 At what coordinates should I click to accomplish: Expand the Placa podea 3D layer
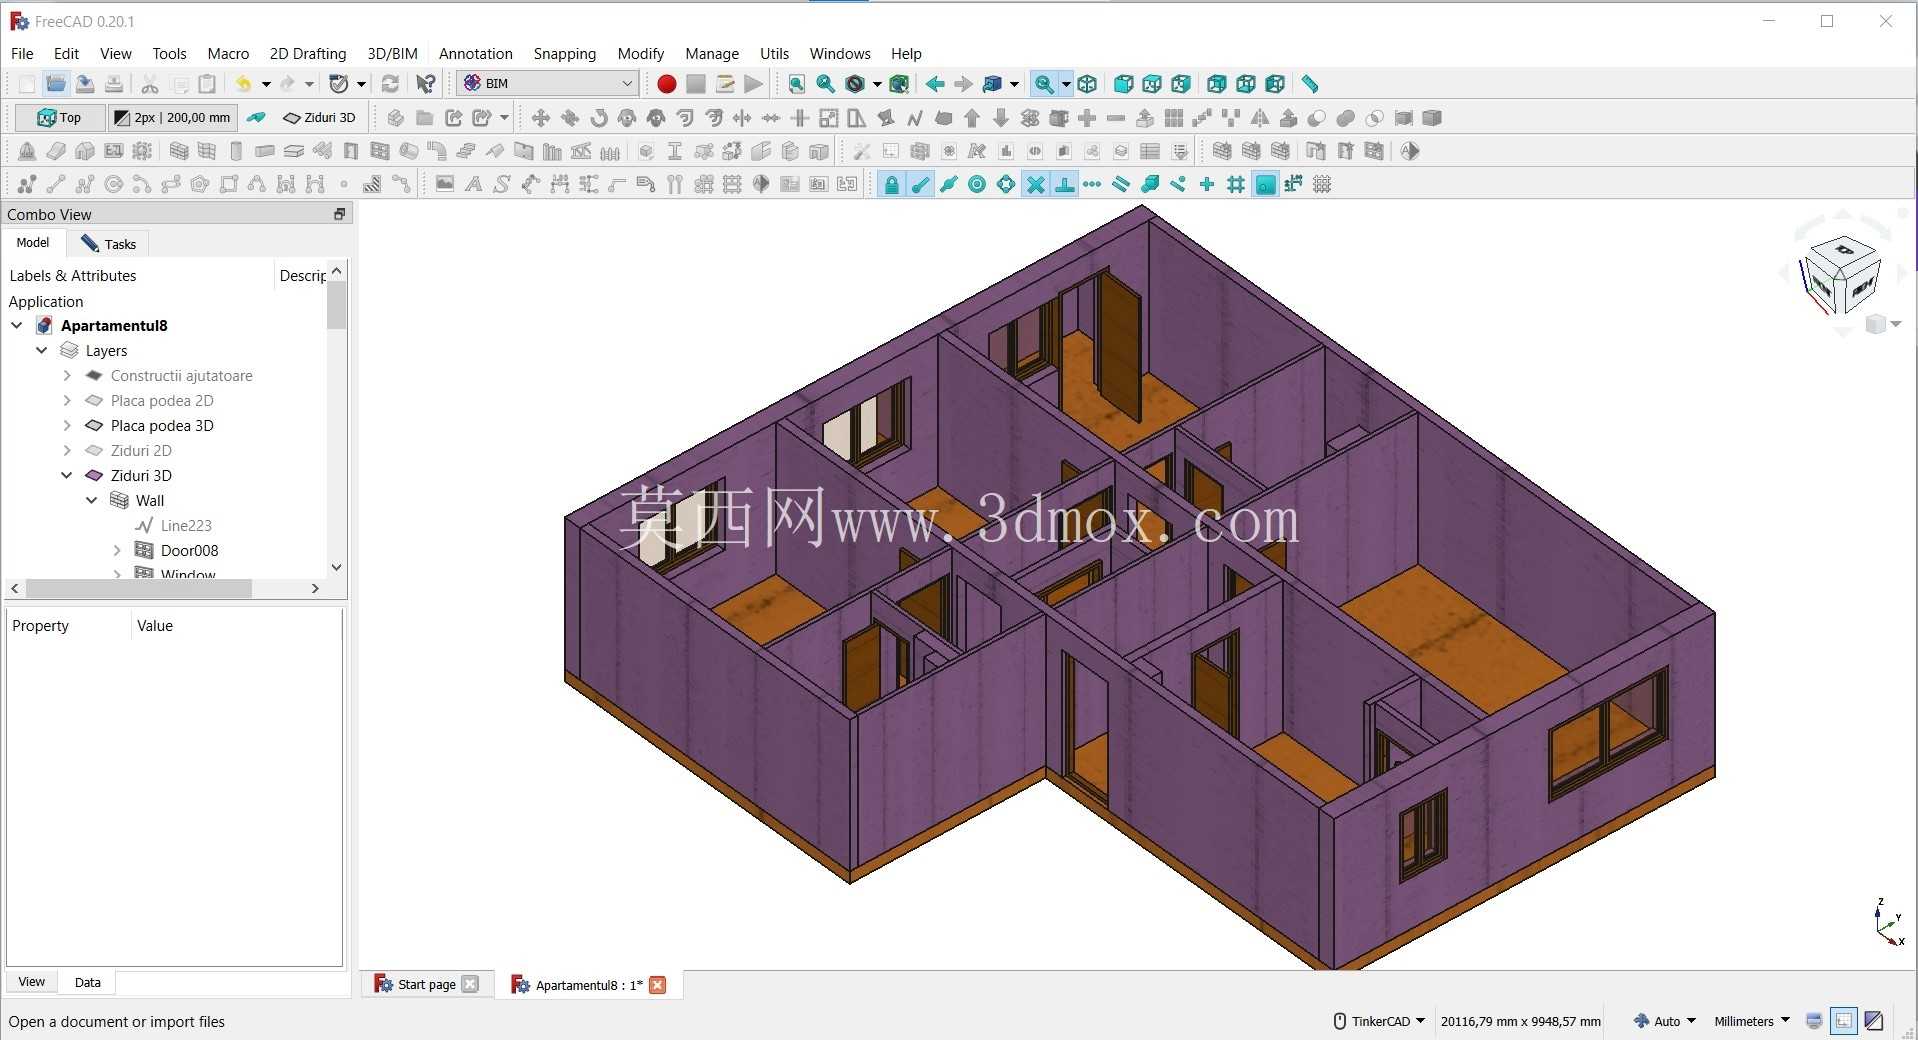pos(67,425)
